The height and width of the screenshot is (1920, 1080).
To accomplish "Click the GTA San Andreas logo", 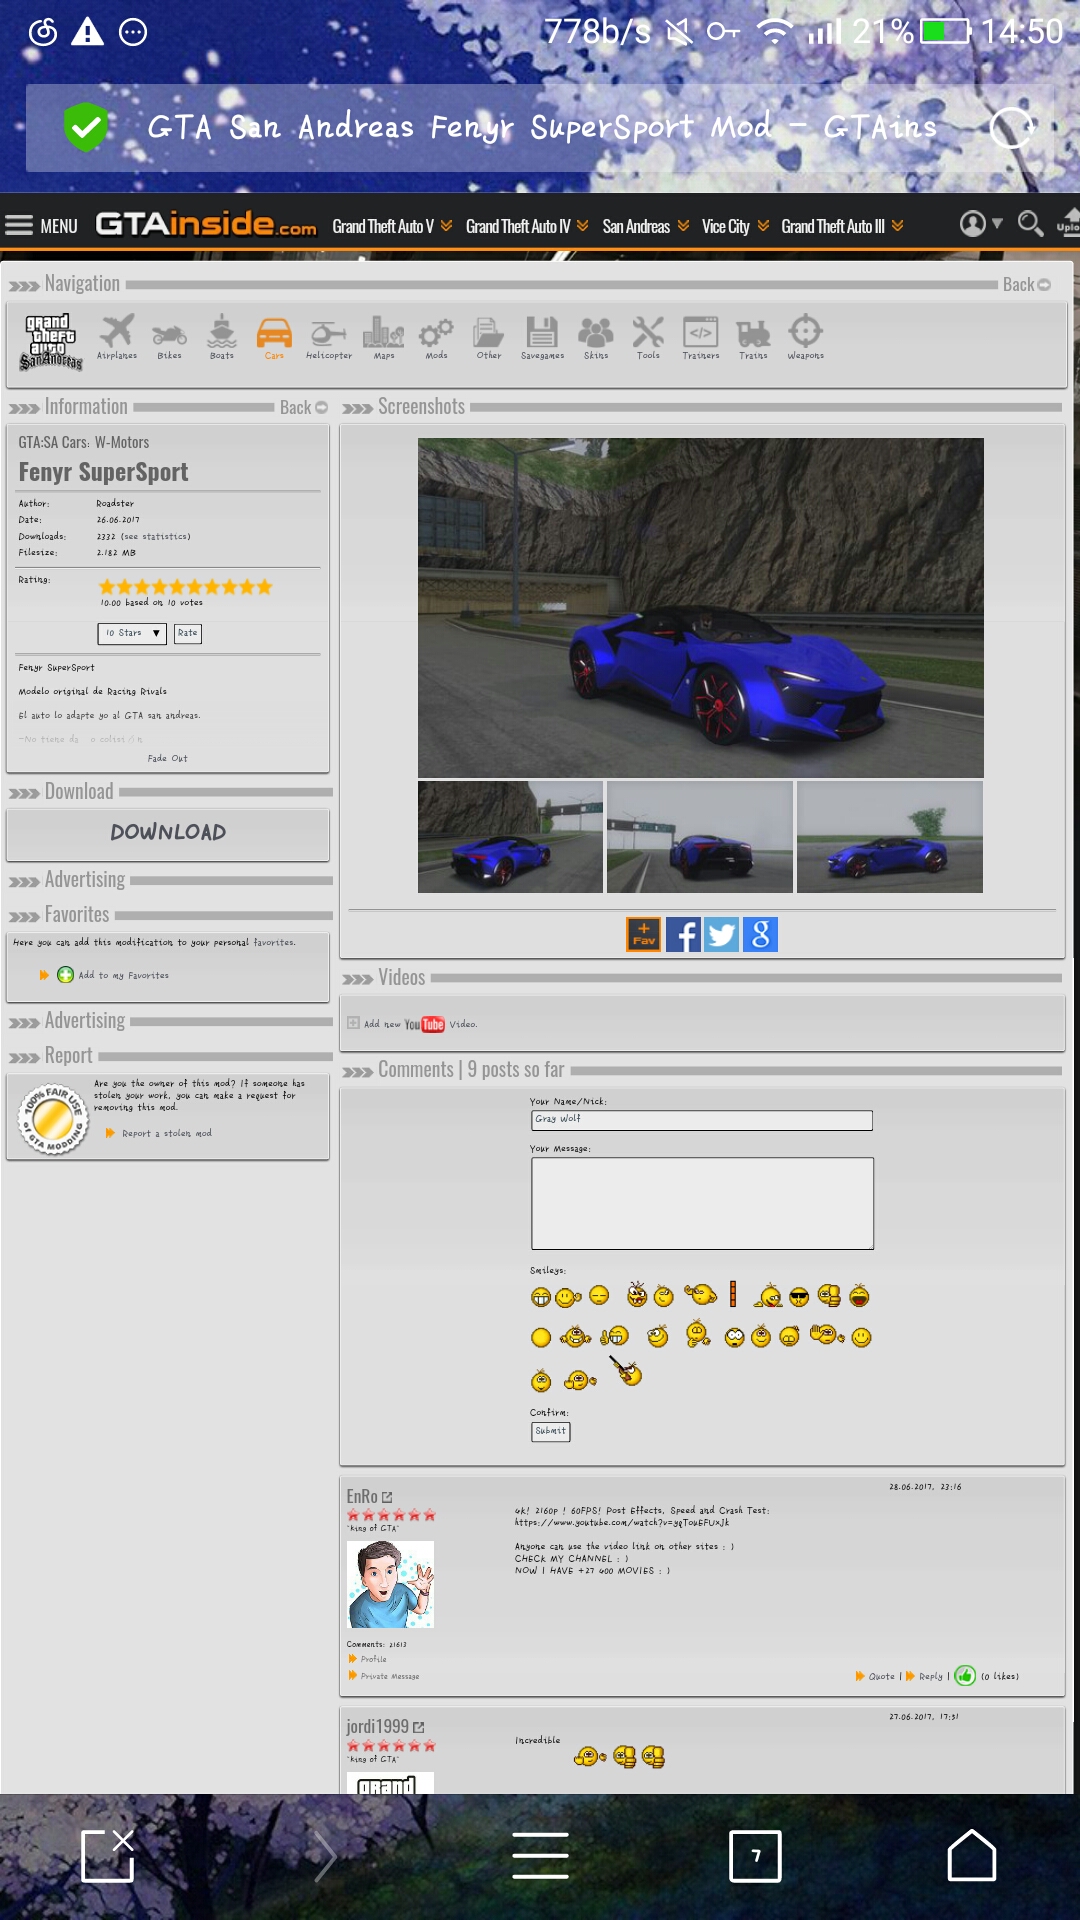I will [x=51, y=342].
